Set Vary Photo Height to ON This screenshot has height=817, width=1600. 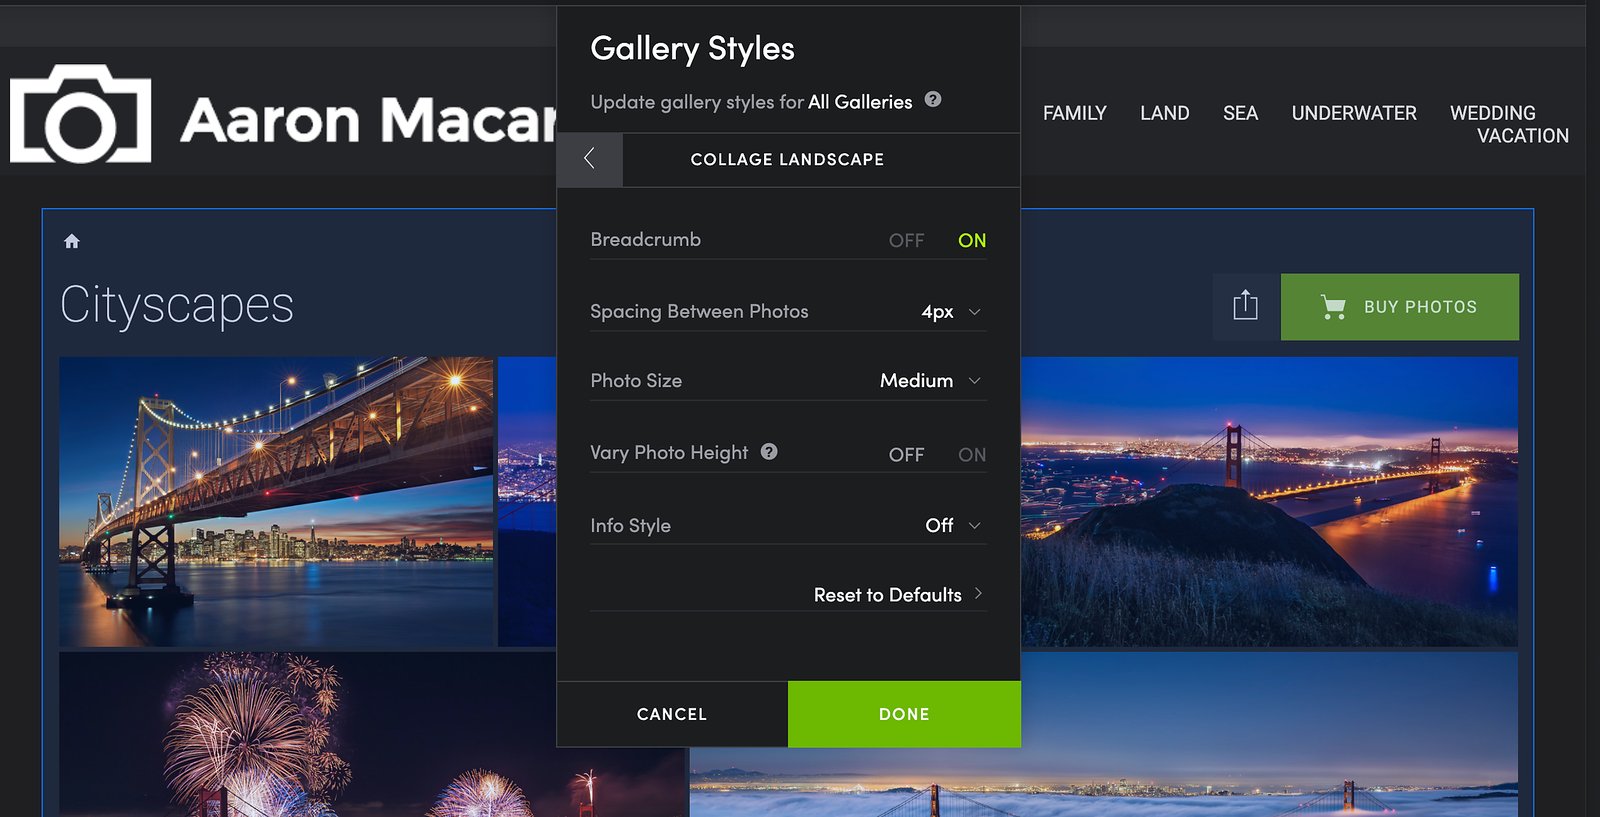coord(972,455)
